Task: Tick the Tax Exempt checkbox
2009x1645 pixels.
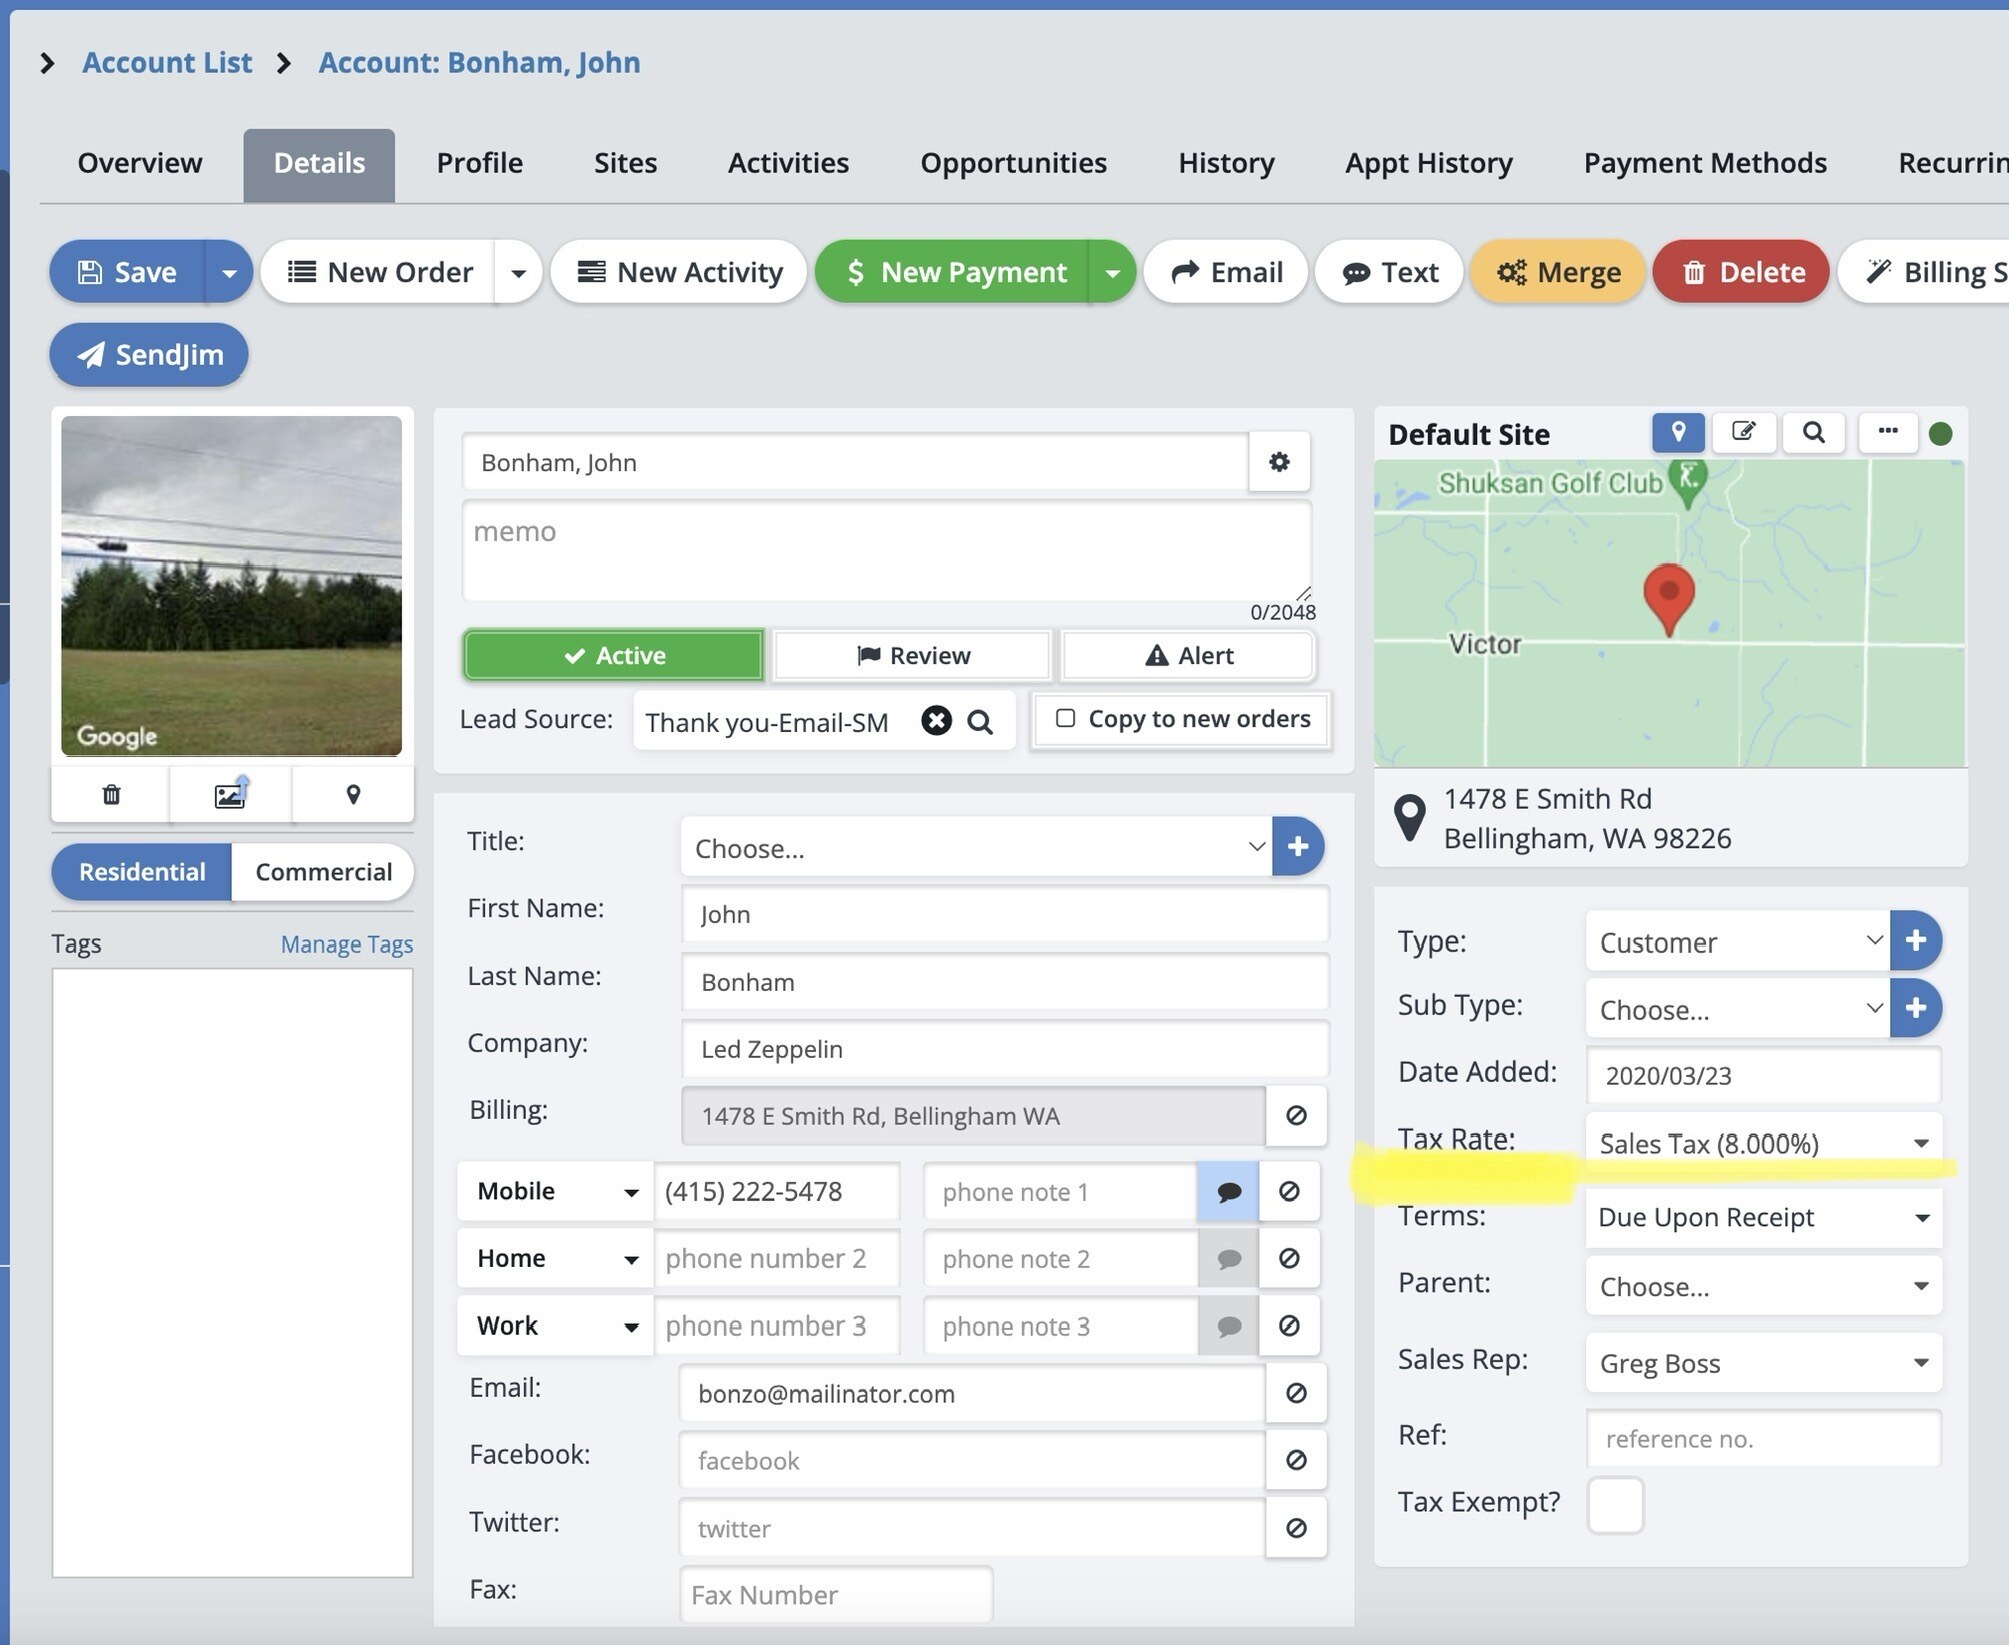Action: [x=1614, y=1504]
